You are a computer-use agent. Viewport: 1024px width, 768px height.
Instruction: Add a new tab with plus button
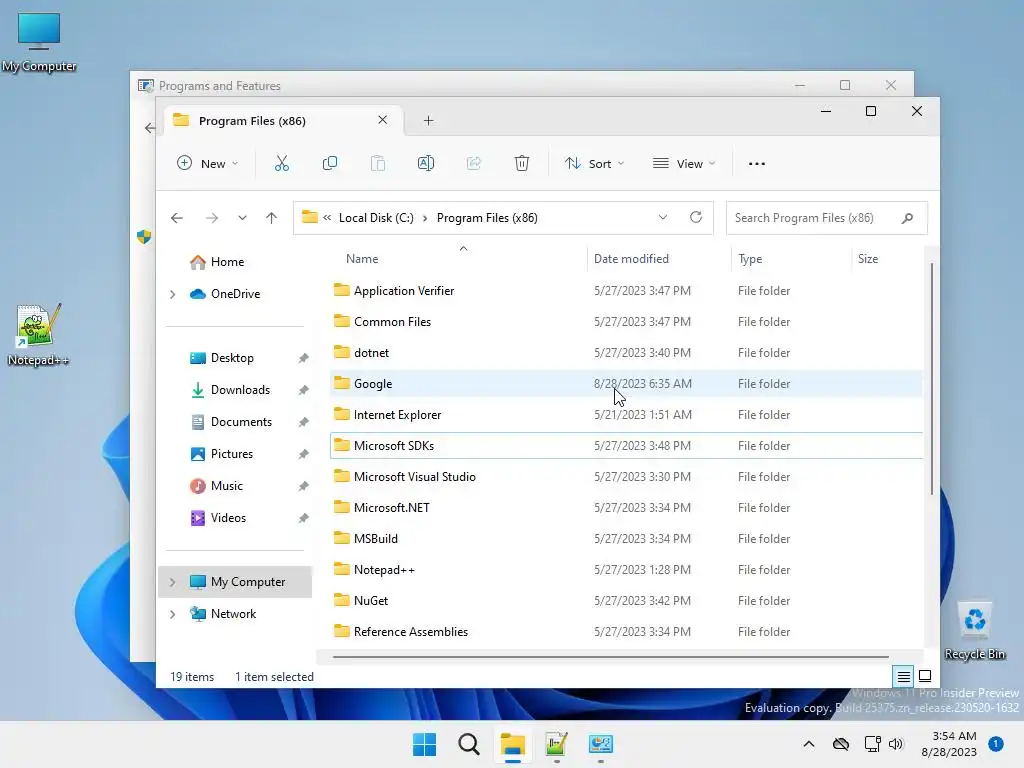click(428, 121)
